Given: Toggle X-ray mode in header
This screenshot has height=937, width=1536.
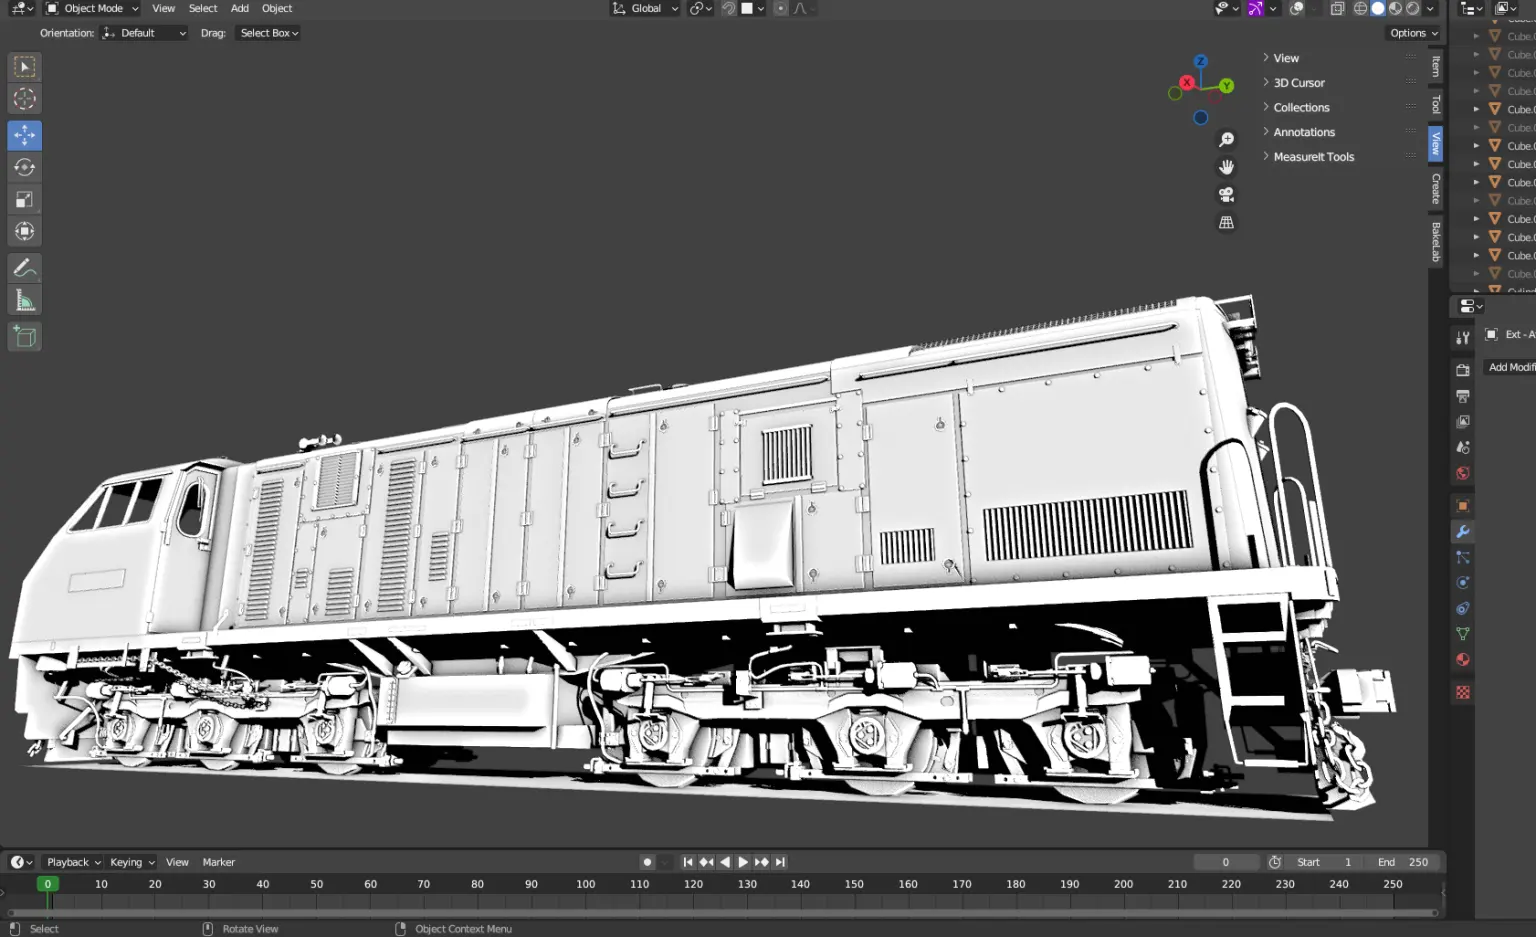Looking at the screenshot, I should (1337, 8).
